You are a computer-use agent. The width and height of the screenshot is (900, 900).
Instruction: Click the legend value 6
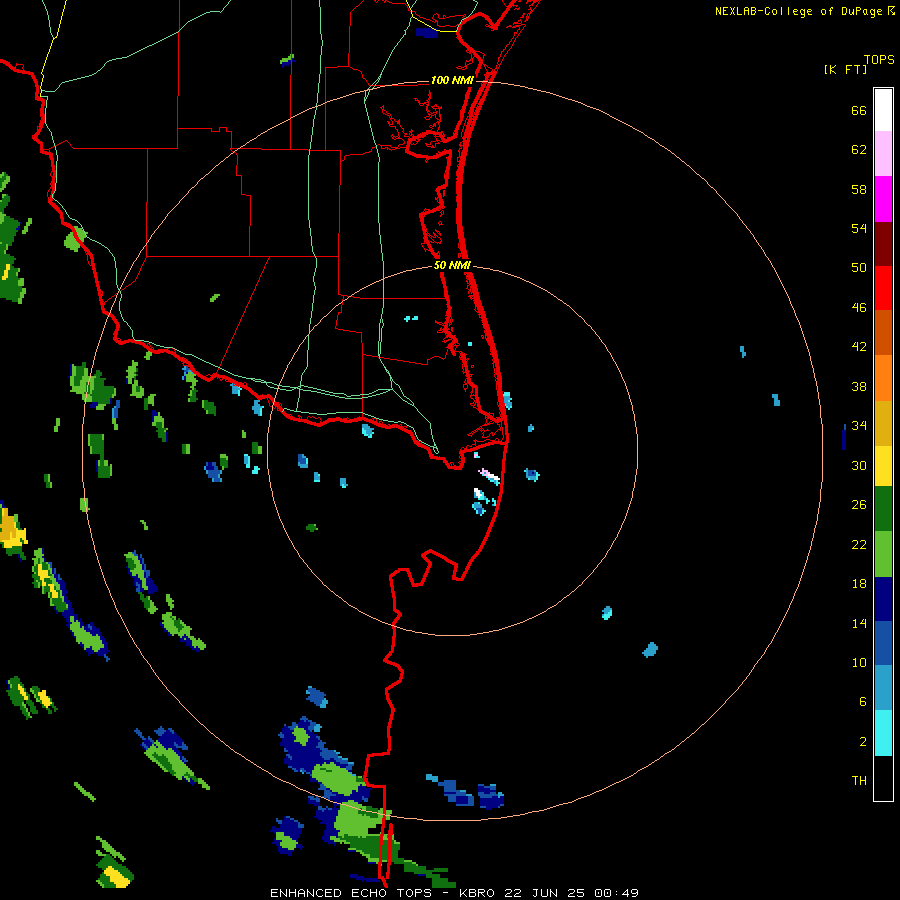pos(863,702)
